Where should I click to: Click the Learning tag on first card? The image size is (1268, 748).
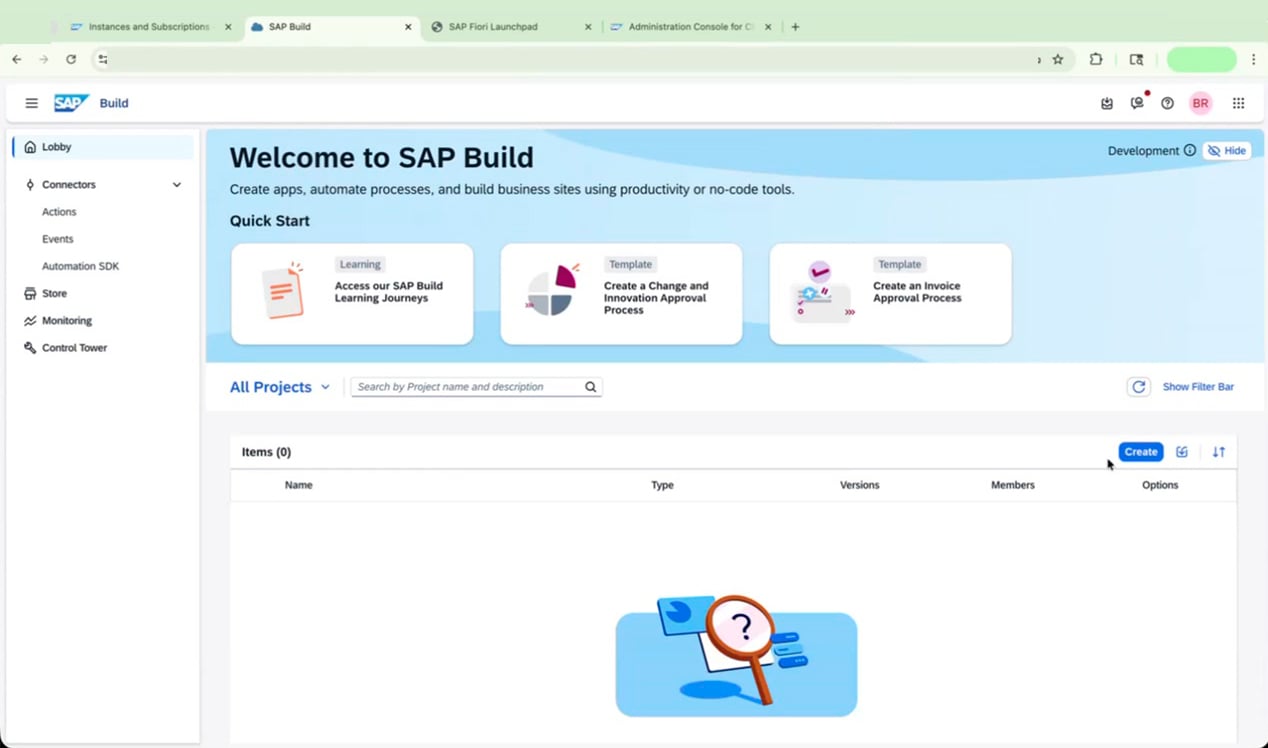coord(360,265)
